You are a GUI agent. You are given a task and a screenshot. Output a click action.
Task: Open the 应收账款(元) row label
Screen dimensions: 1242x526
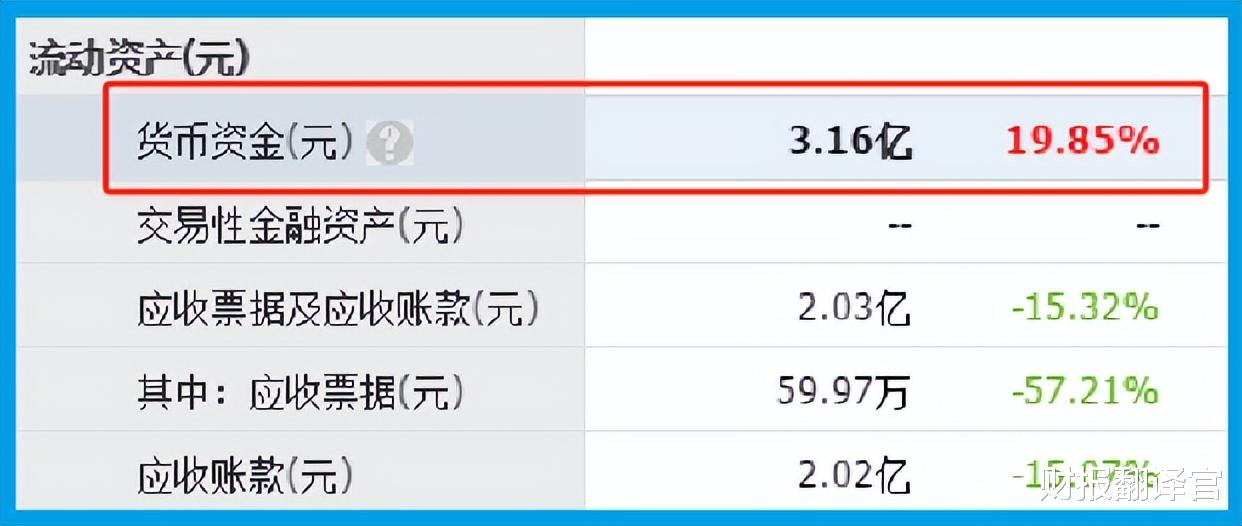click(x=245, y=475)
